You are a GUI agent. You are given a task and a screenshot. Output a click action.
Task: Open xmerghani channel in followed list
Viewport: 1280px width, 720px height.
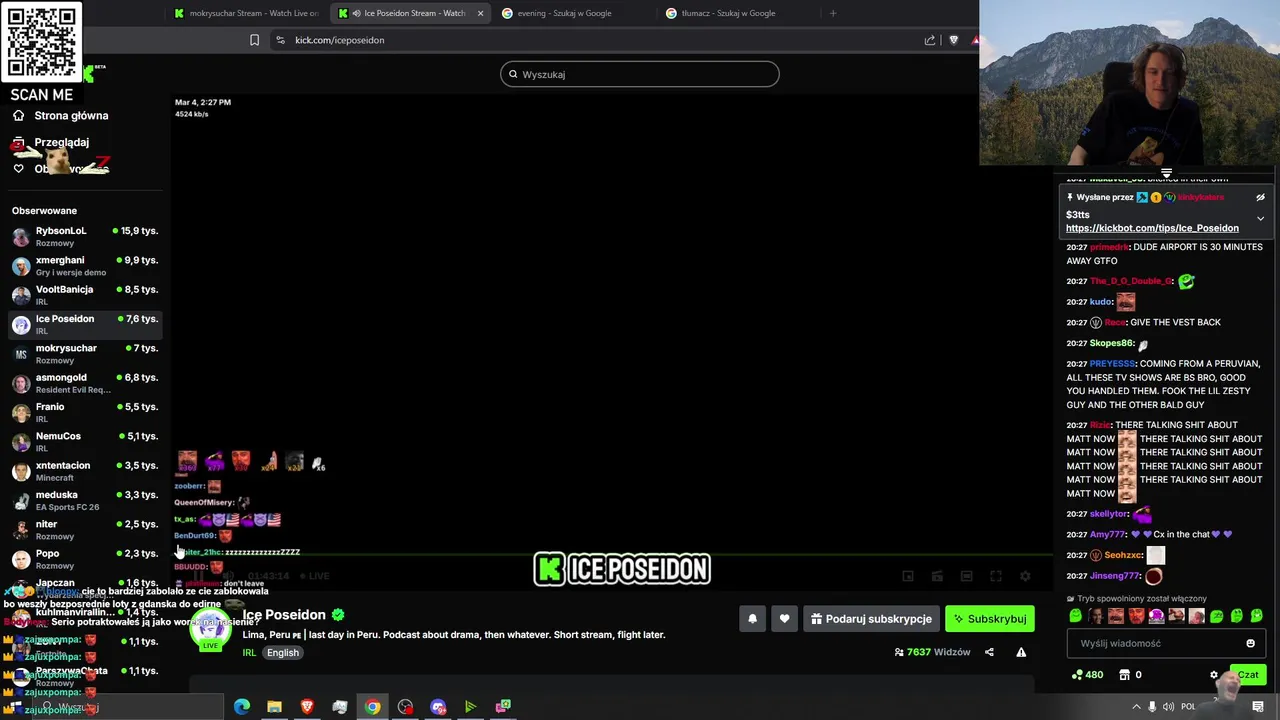[x=85, y=266]
